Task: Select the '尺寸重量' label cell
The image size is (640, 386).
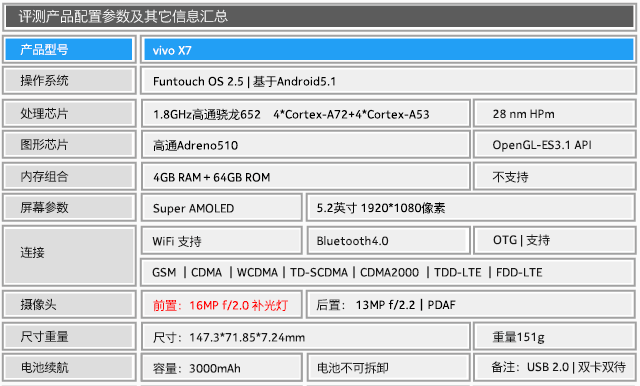Action: click(69, 337)
